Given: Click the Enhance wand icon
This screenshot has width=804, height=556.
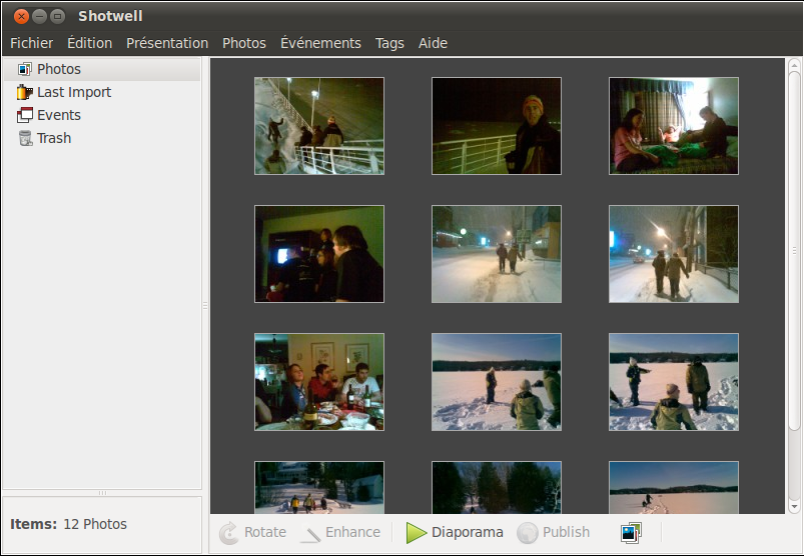Looking at the screenshot, I should pyautogui.click(x=310, y=533).
